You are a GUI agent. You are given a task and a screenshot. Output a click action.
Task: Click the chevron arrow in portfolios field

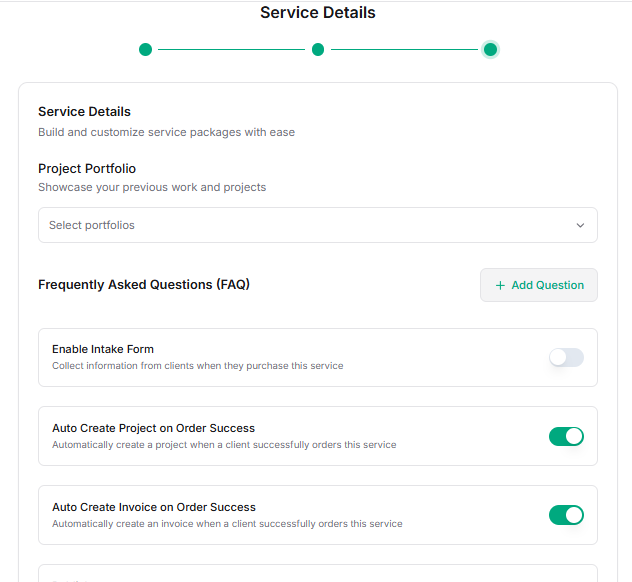pos(580,225)
